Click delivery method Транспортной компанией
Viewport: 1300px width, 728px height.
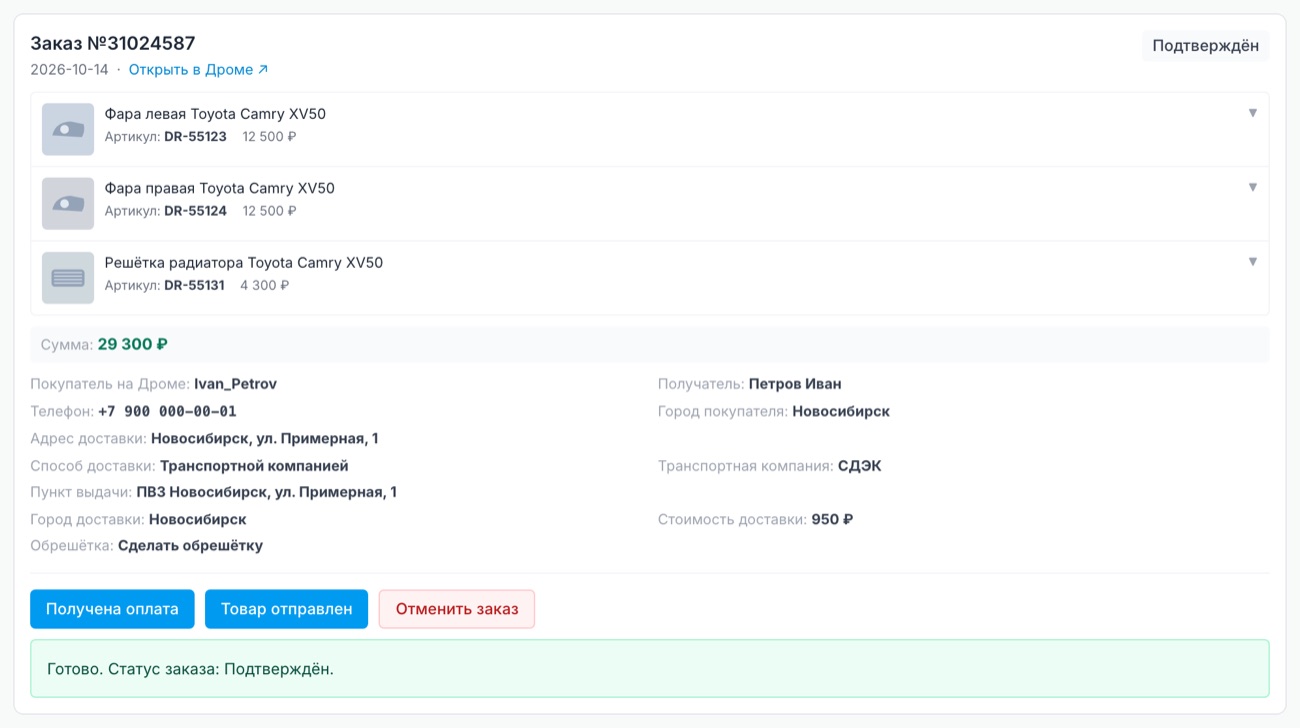pos(254,466)
